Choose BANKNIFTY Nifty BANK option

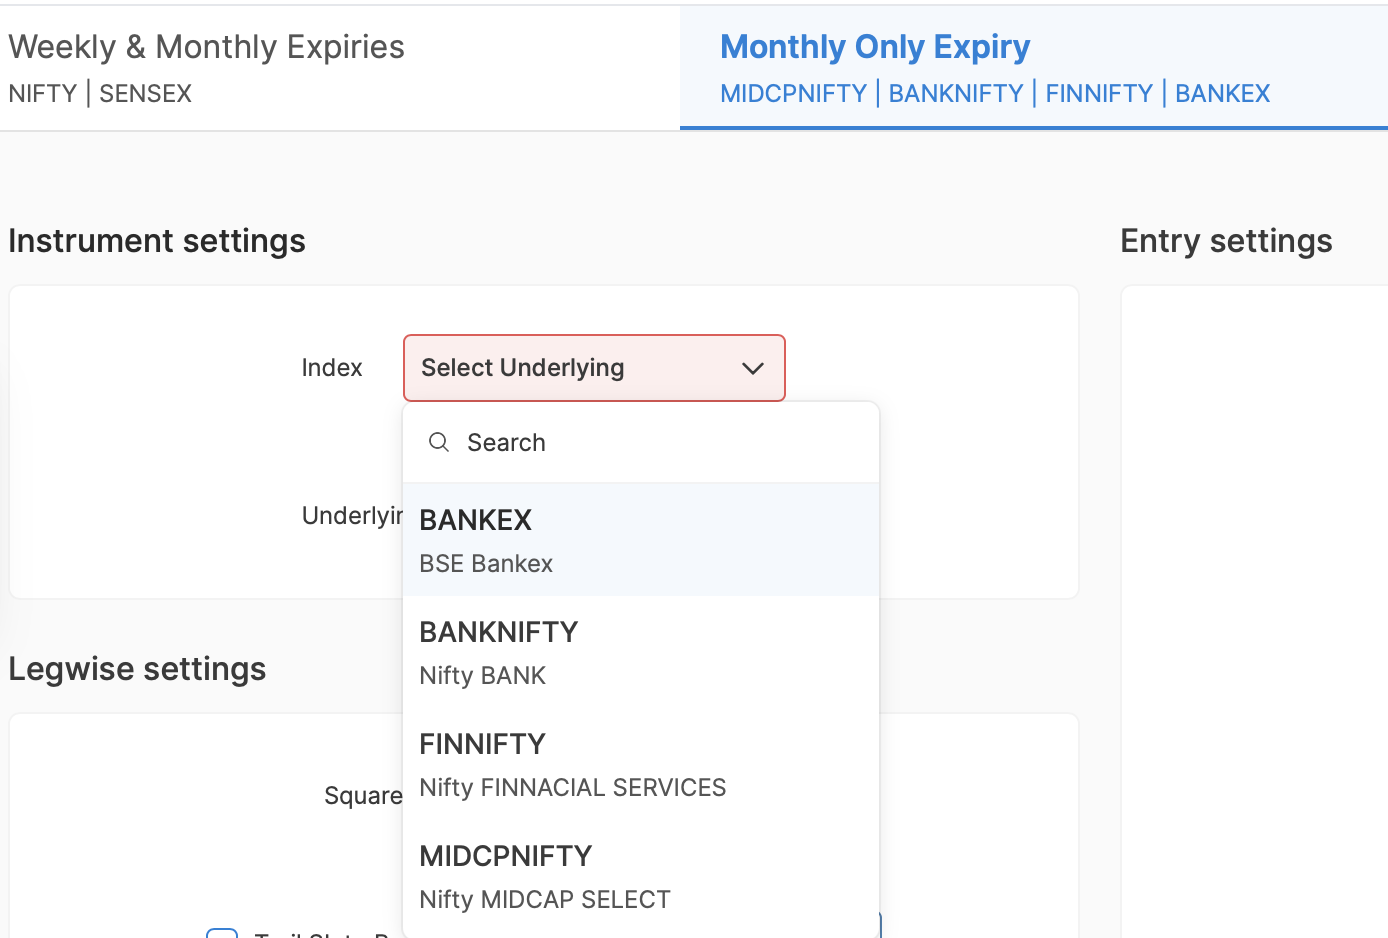tap(641, 652)
